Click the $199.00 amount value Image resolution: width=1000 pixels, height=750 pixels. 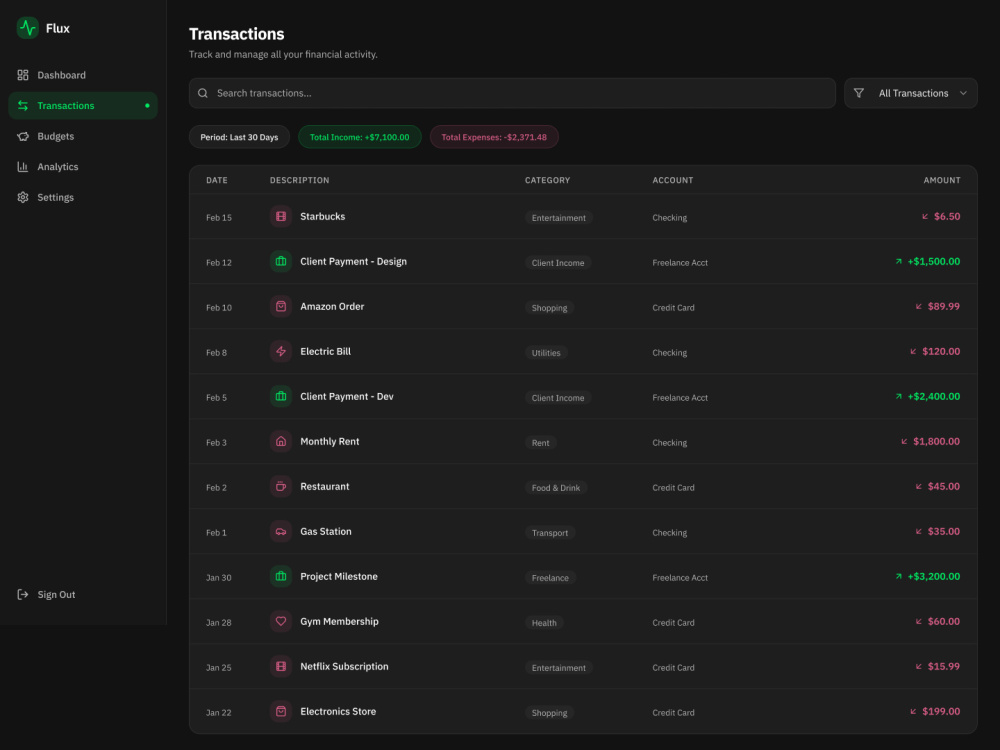(941, 712)
